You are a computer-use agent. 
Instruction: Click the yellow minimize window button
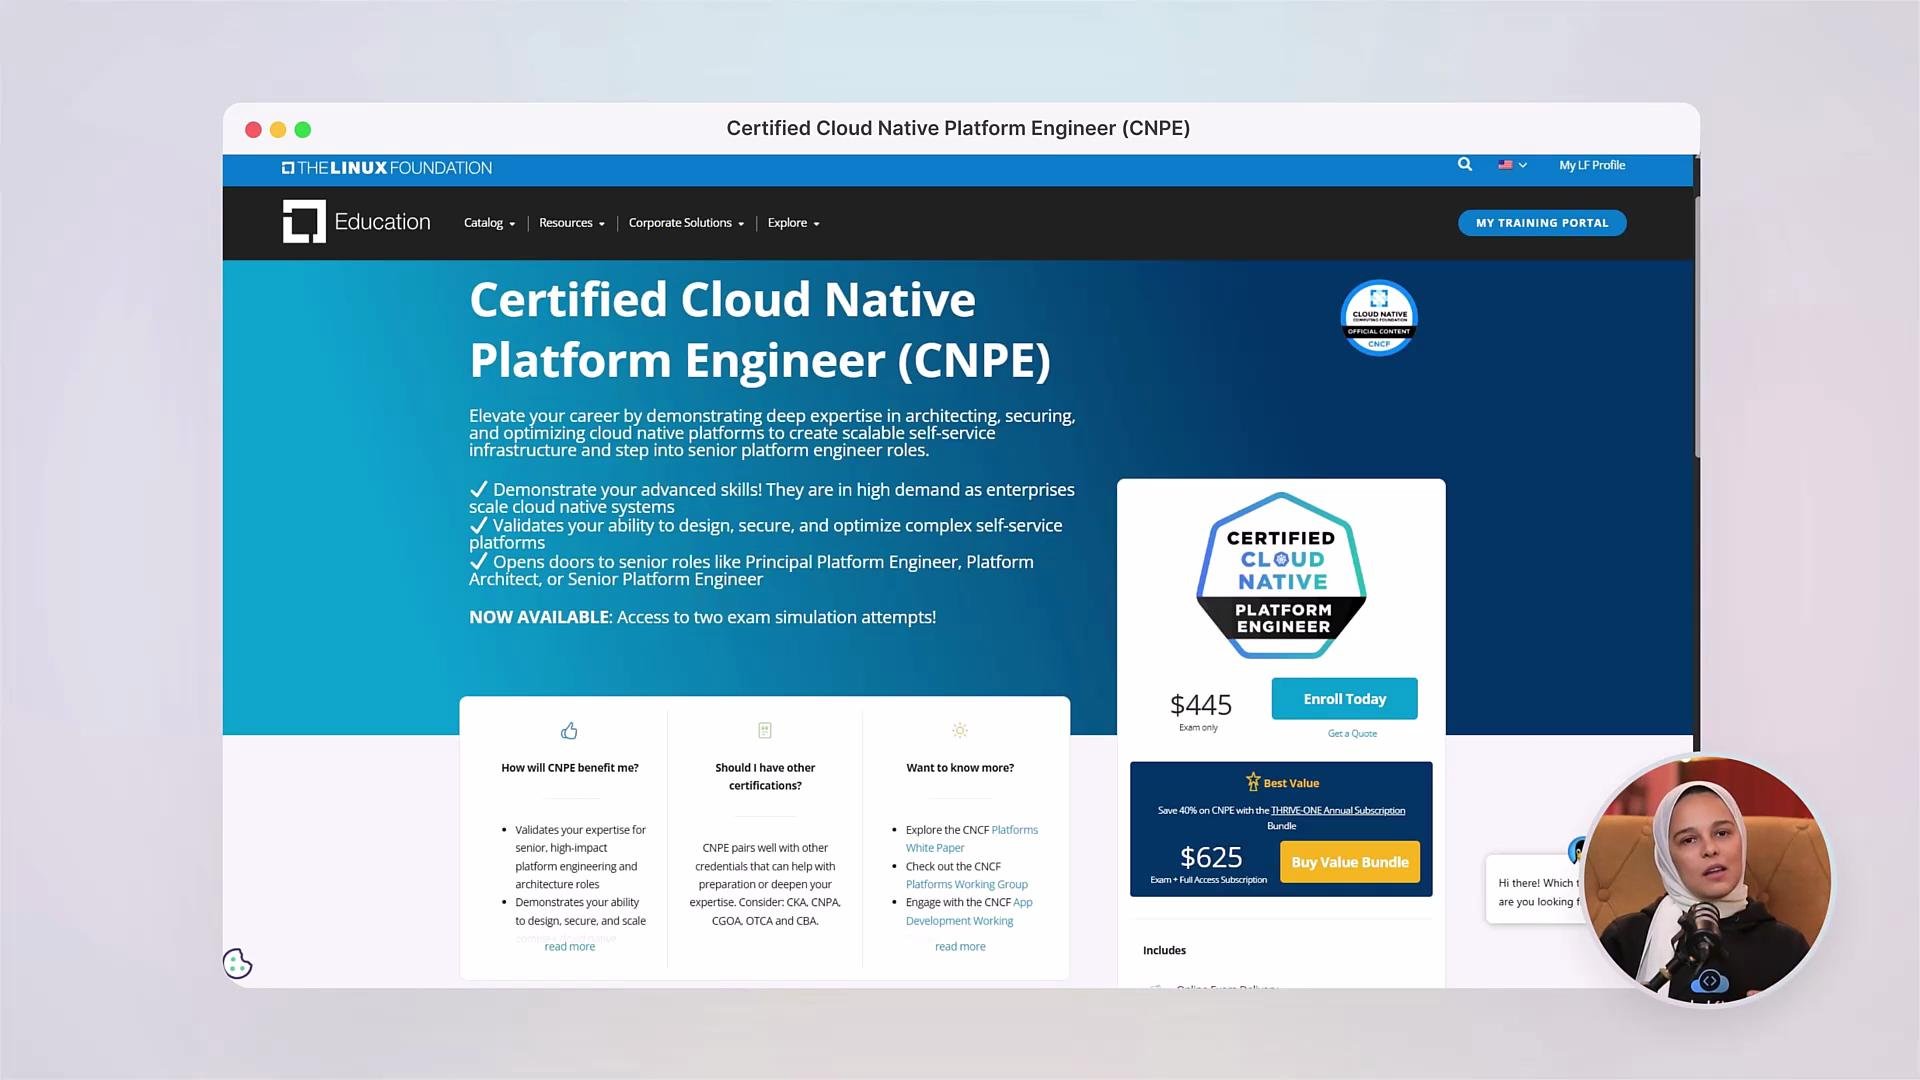[278, 130]
